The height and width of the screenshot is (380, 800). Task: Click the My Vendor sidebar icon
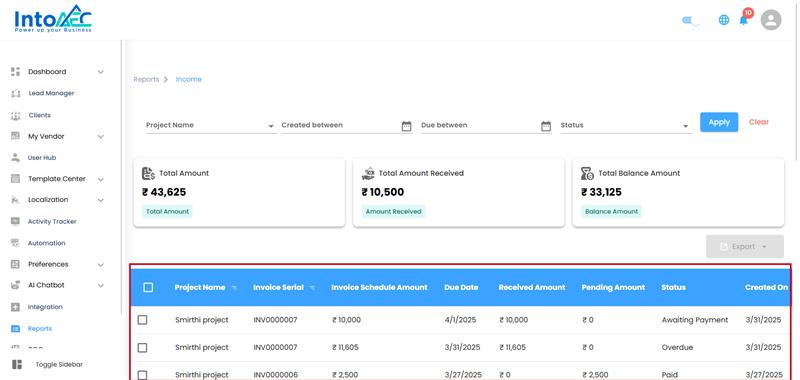click(x=15, y=136)
